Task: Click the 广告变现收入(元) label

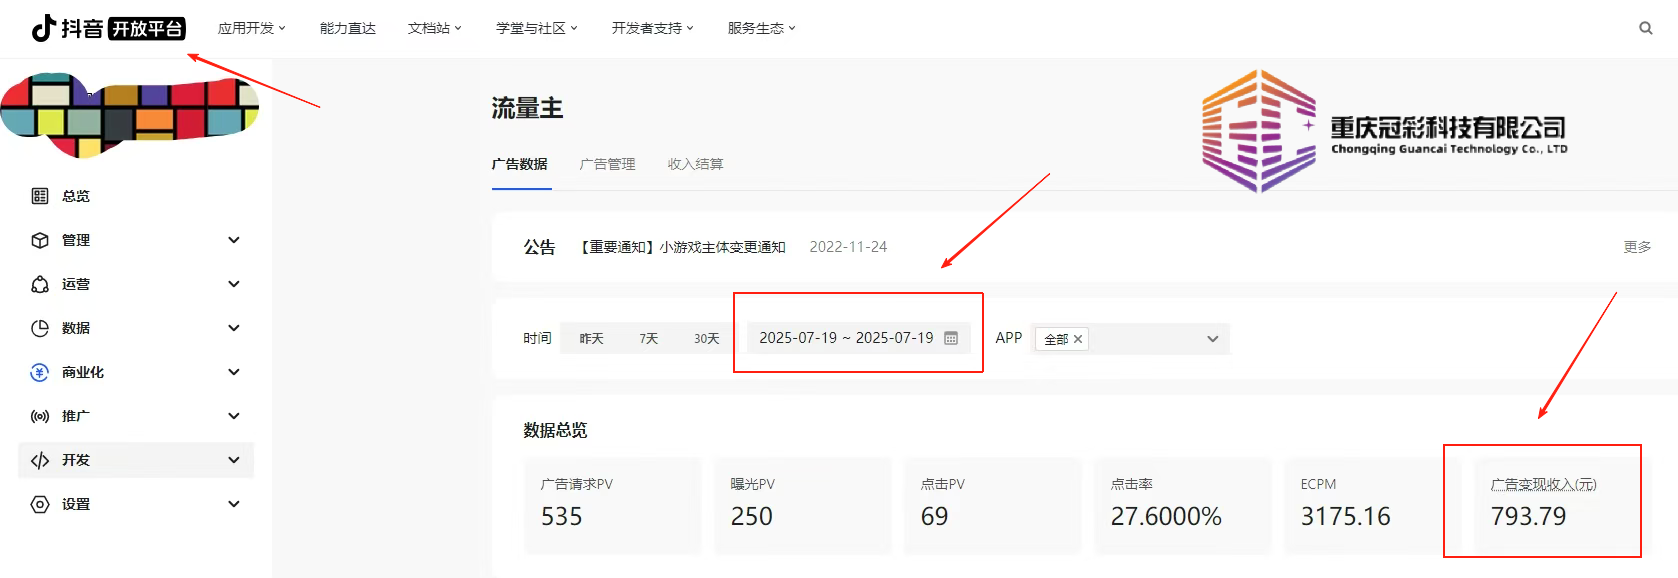Action: (1543, 484)
